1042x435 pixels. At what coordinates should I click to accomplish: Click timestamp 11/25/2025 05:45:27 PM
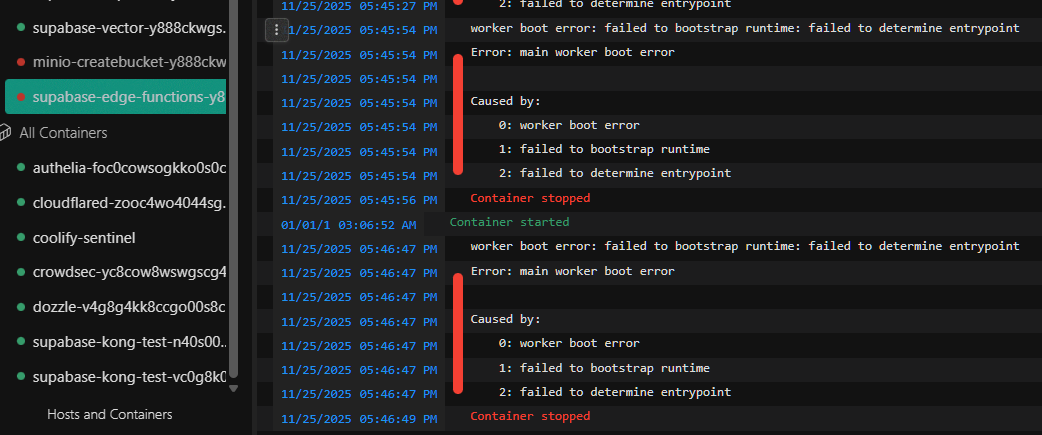point(359,6)
